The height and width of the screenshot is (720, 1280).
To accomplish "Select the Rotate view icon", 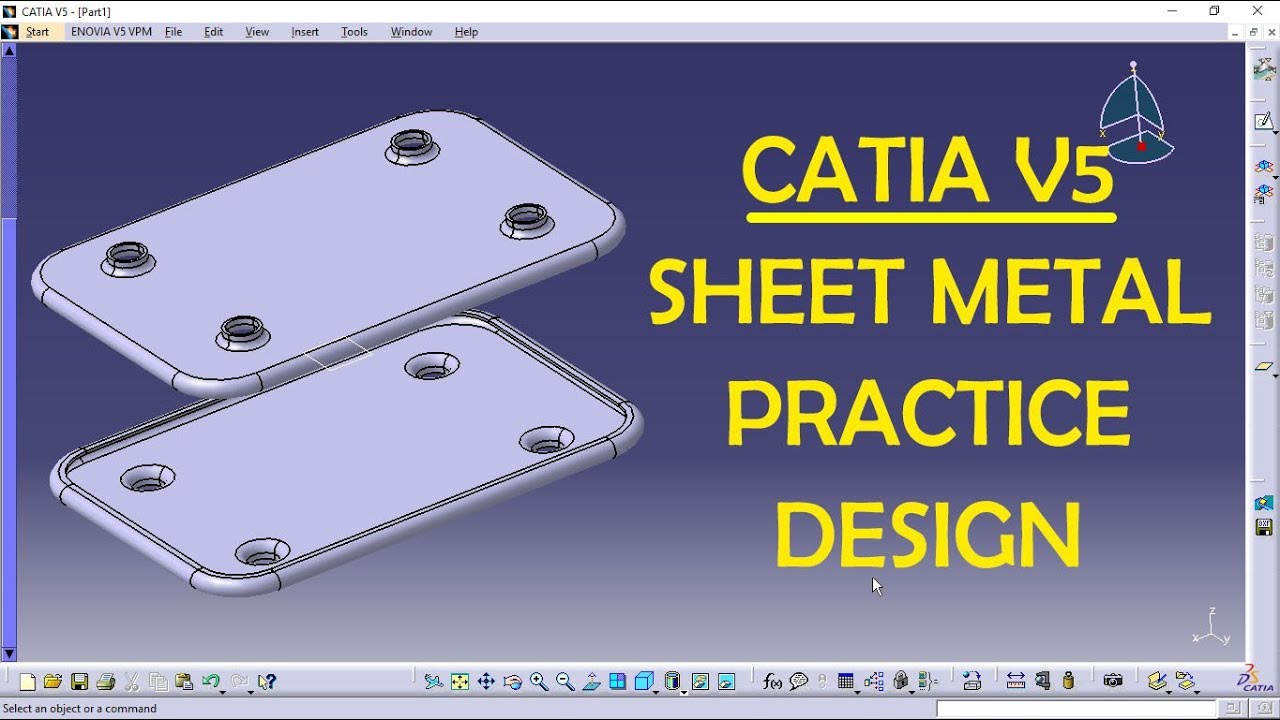I will coord(513,682).
